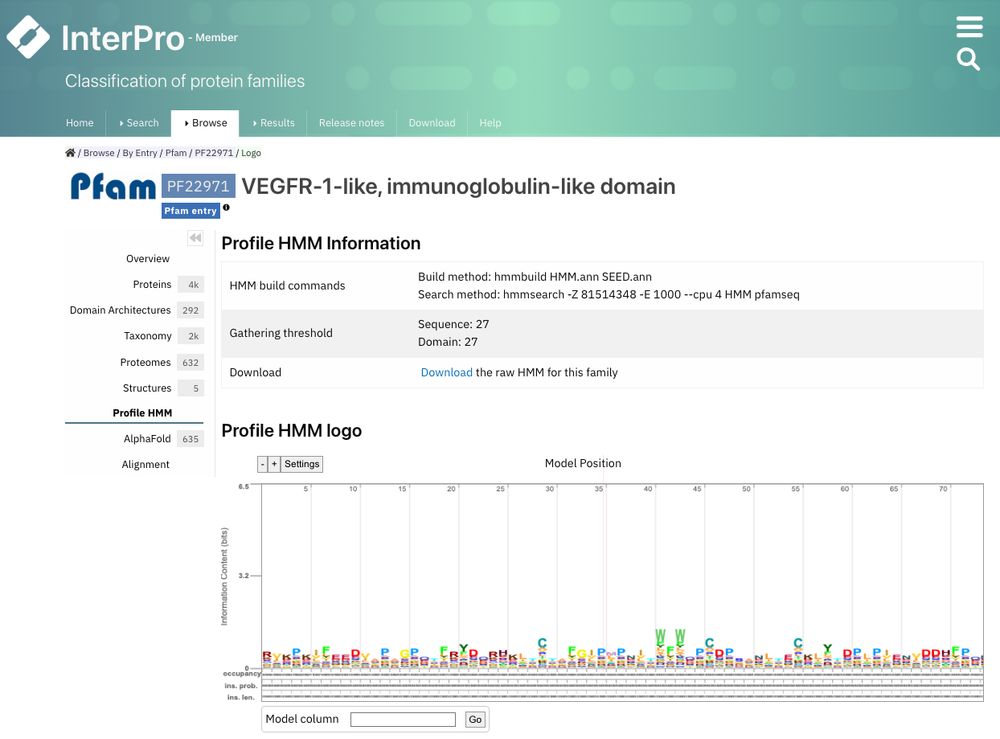Open the Alignment side tab
The image size is (1000, 739).
pyautogui.click(x=145, y=464)
